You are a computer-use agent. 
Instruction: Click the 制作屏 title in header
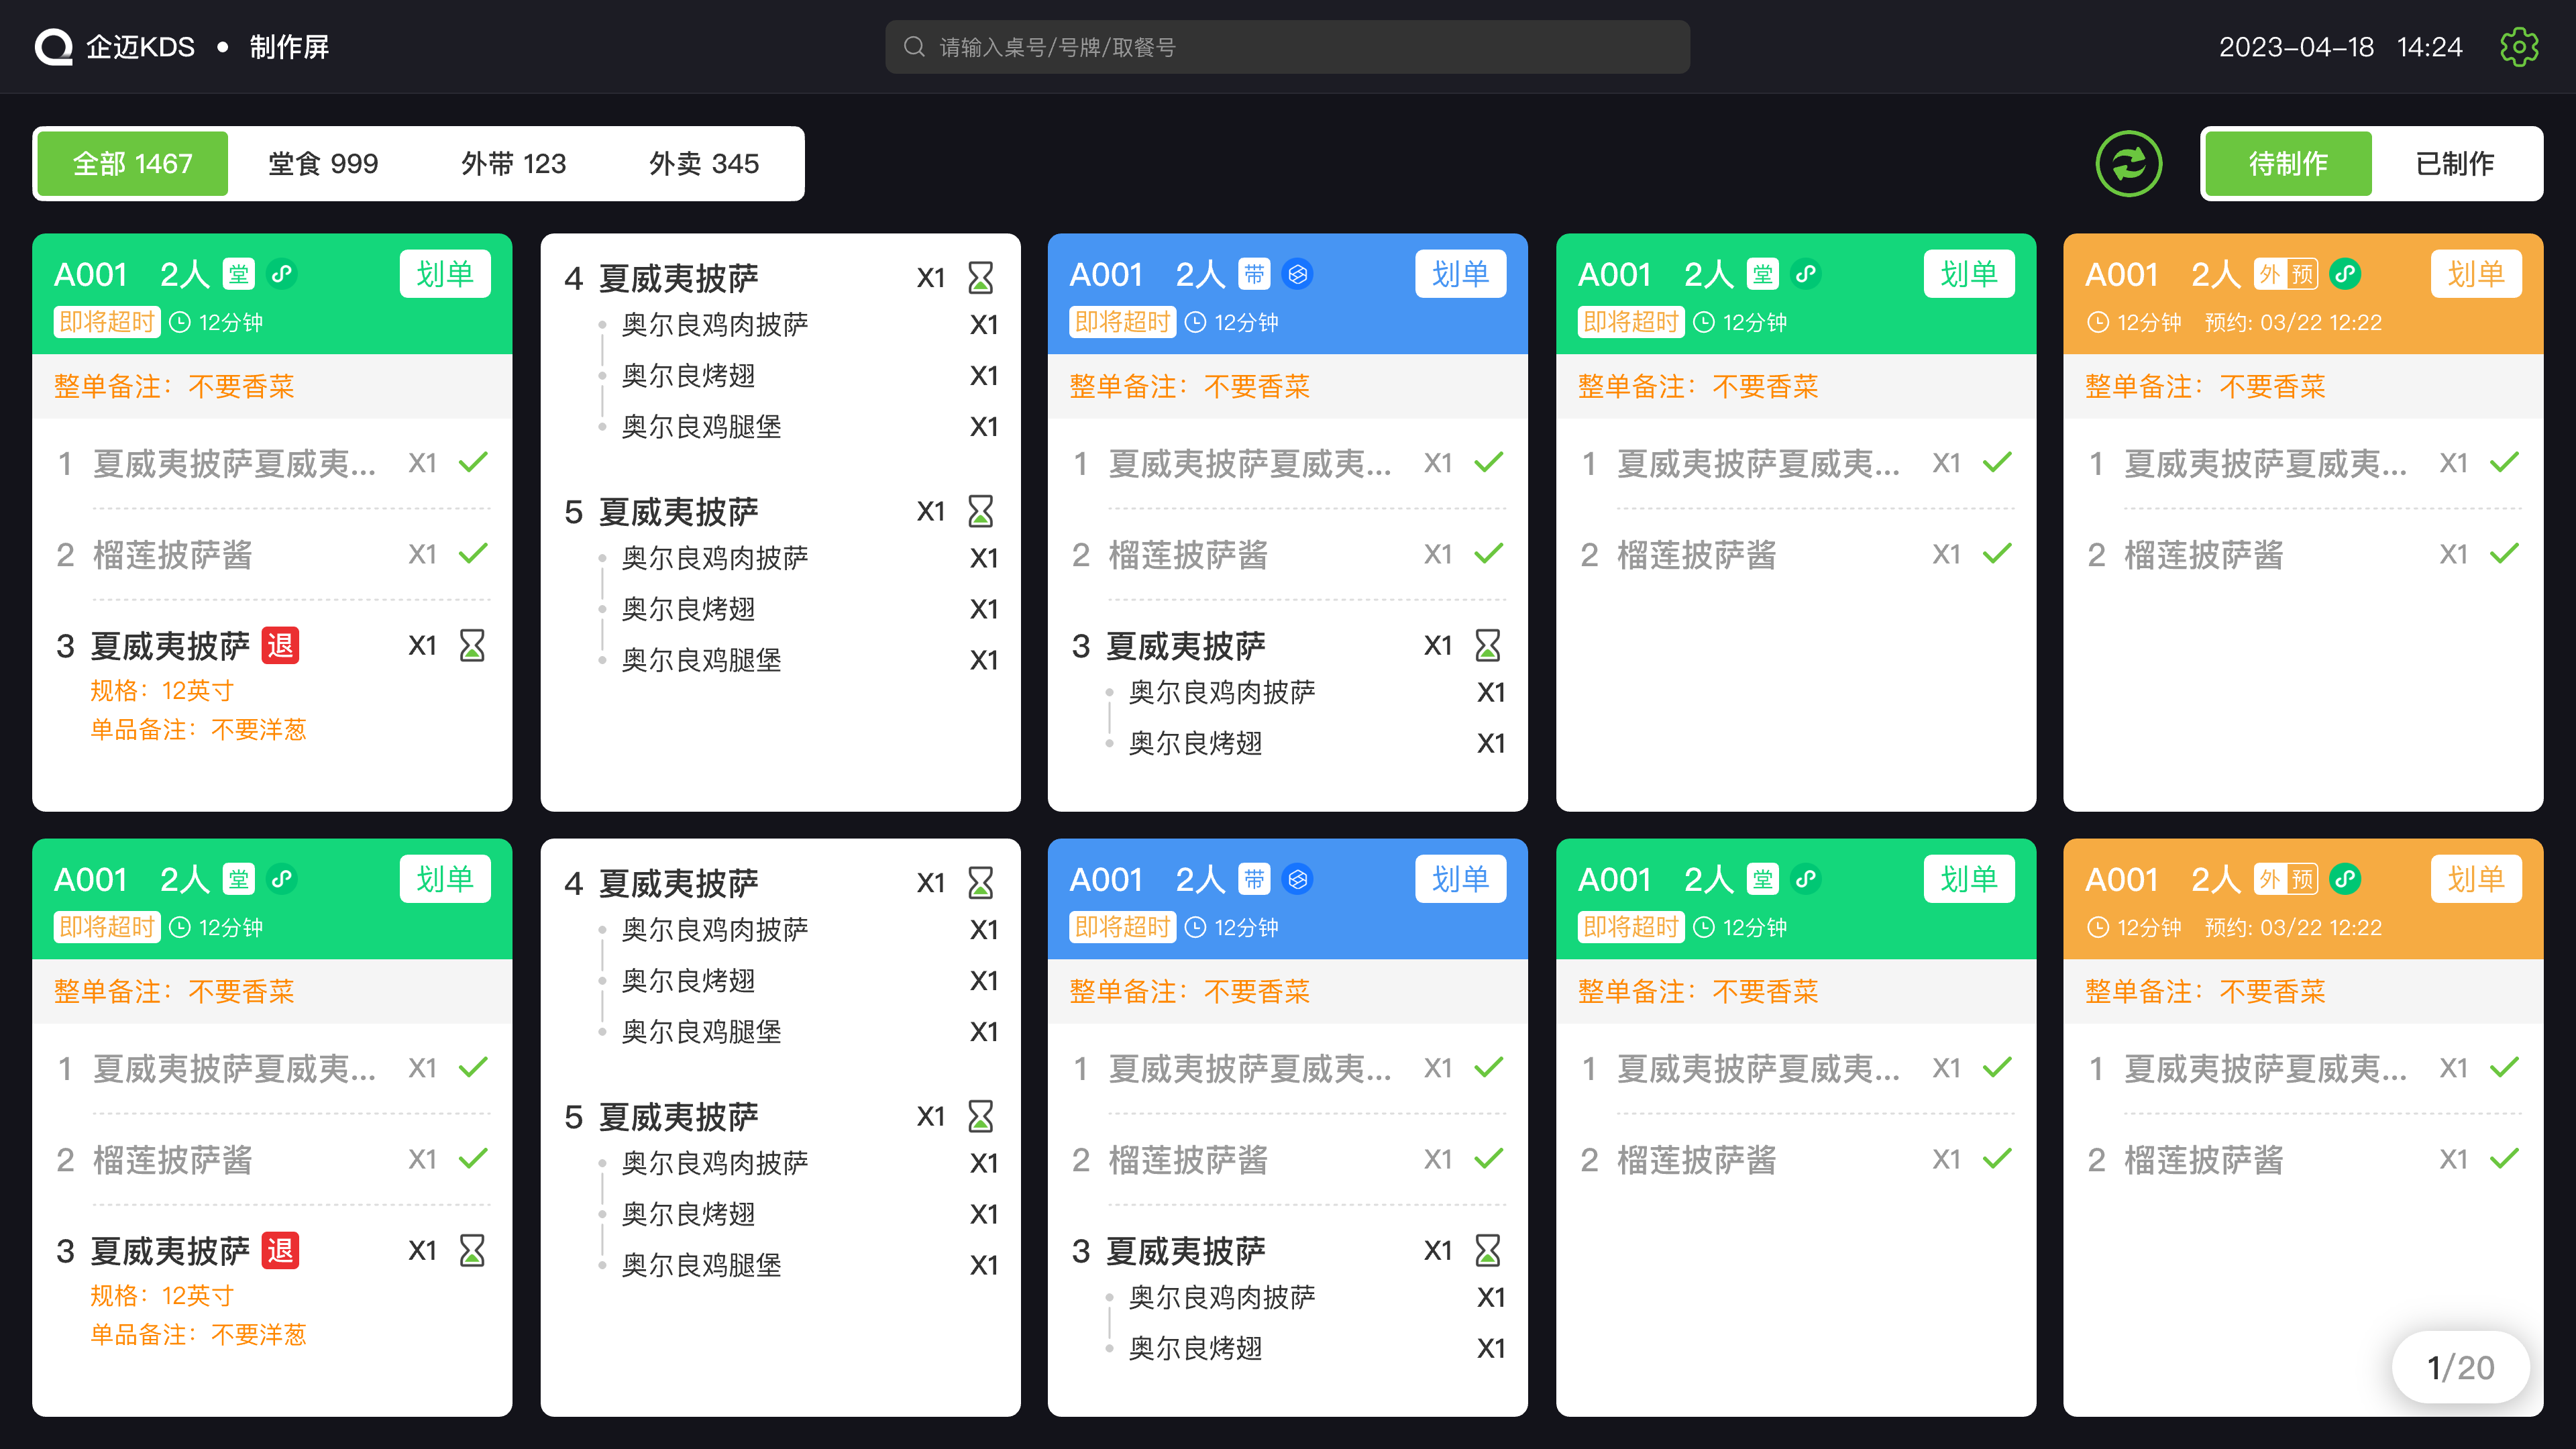coord(289,47)
